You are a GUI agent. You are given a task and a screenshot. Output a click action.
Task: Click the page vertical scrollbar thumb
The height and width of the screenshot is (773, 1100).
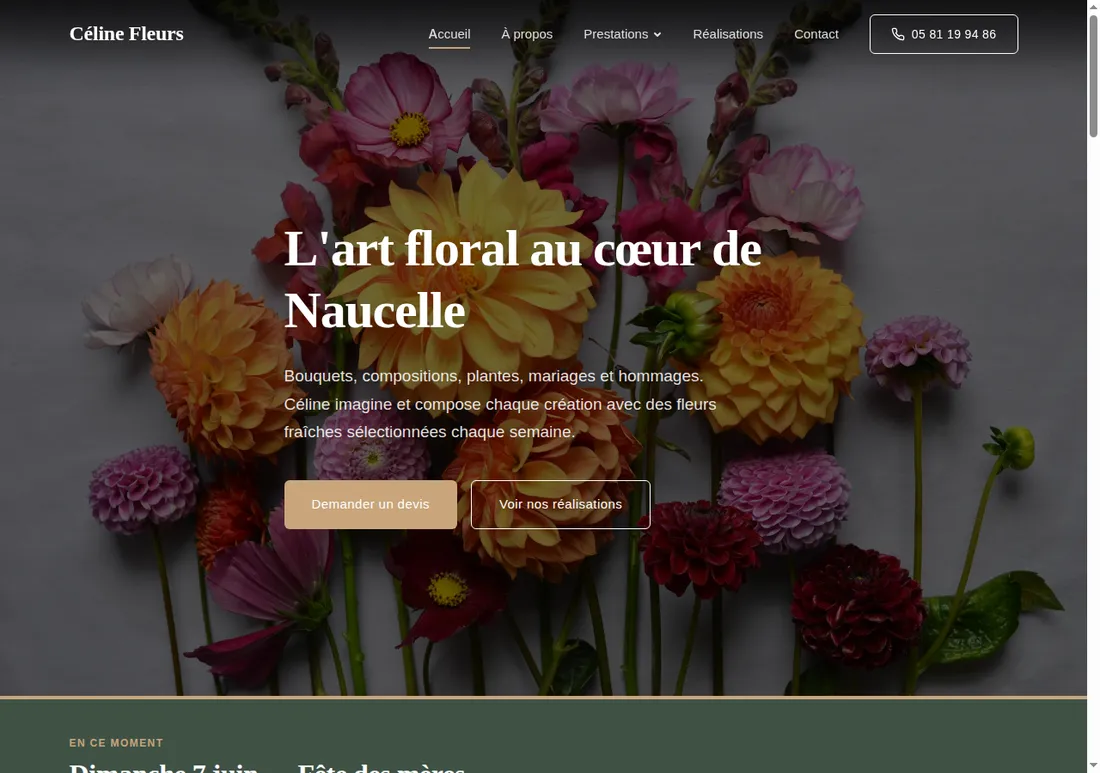click(x=1093, y=76)
